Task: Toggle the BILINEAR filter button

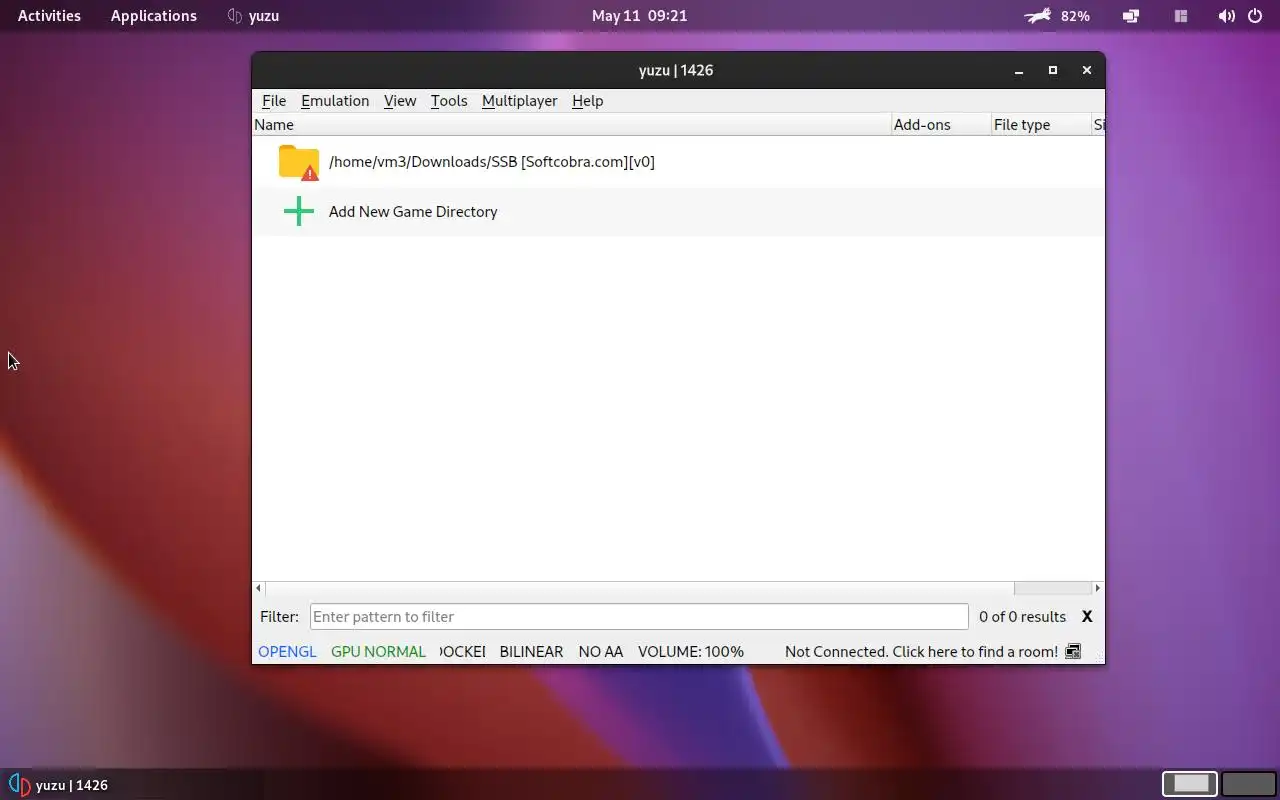Action: 531,651
